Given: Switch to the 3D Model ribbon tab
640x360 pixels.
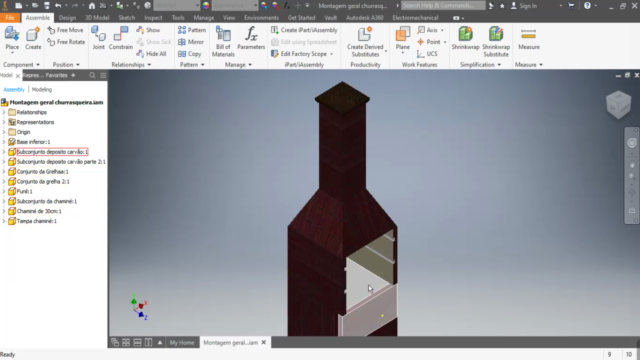Looking at the screenshot, I should point(97,18).
